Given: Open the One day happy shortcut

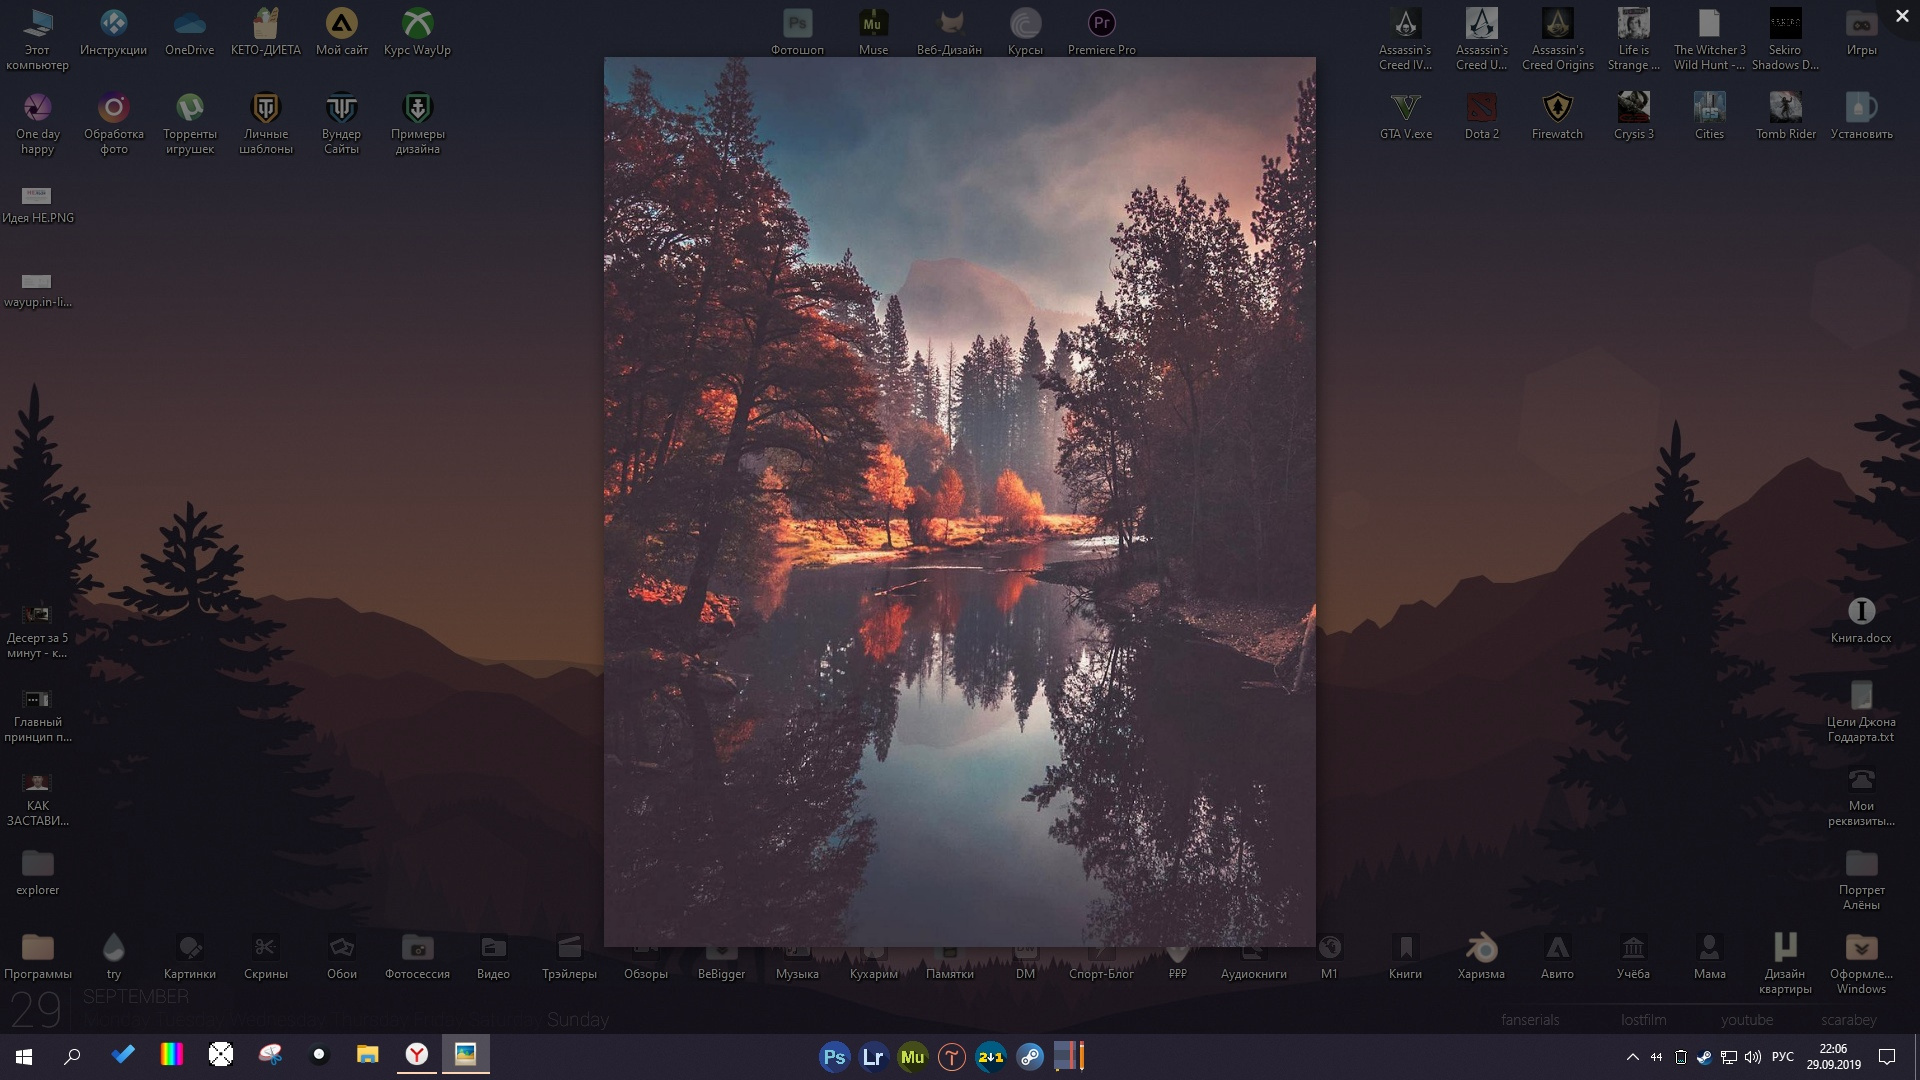Looking at the screenshot, I should [37, 122].
